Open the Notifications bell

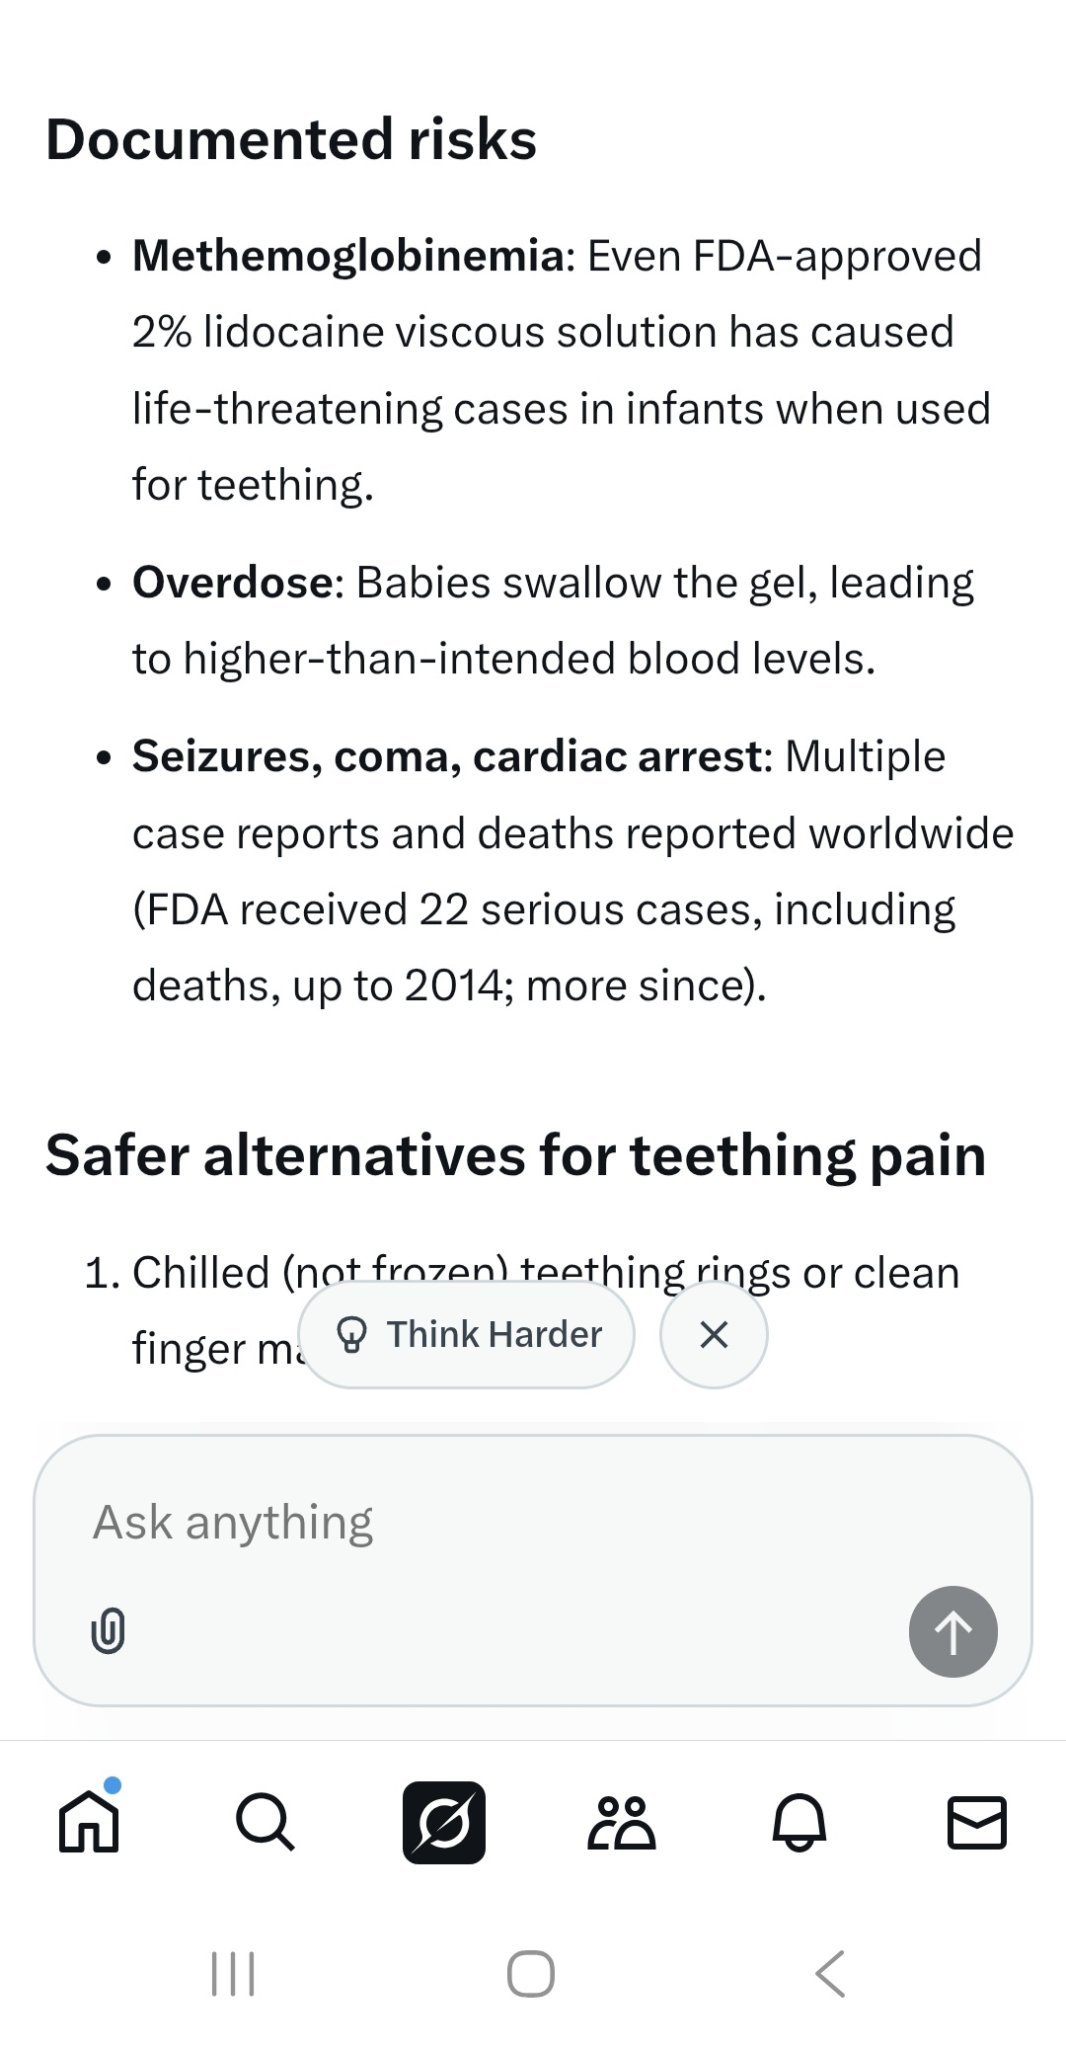point(799,1822)
